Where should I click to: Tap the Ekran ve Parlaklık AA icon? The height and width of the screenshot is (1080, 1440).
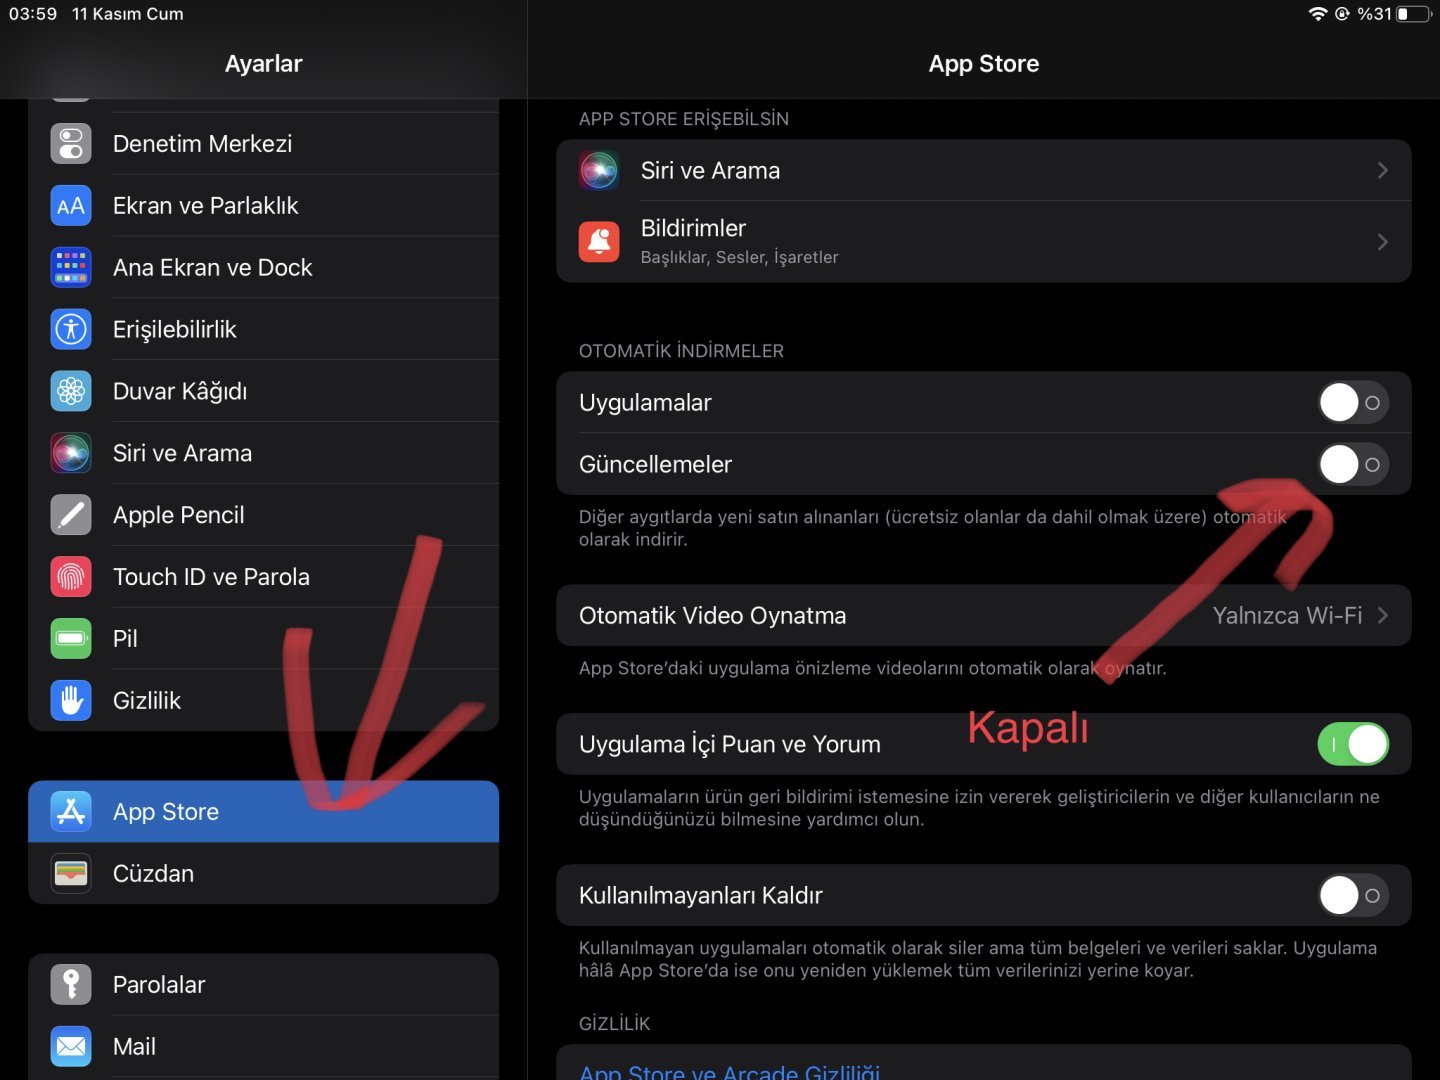click(x=71, y=206)
